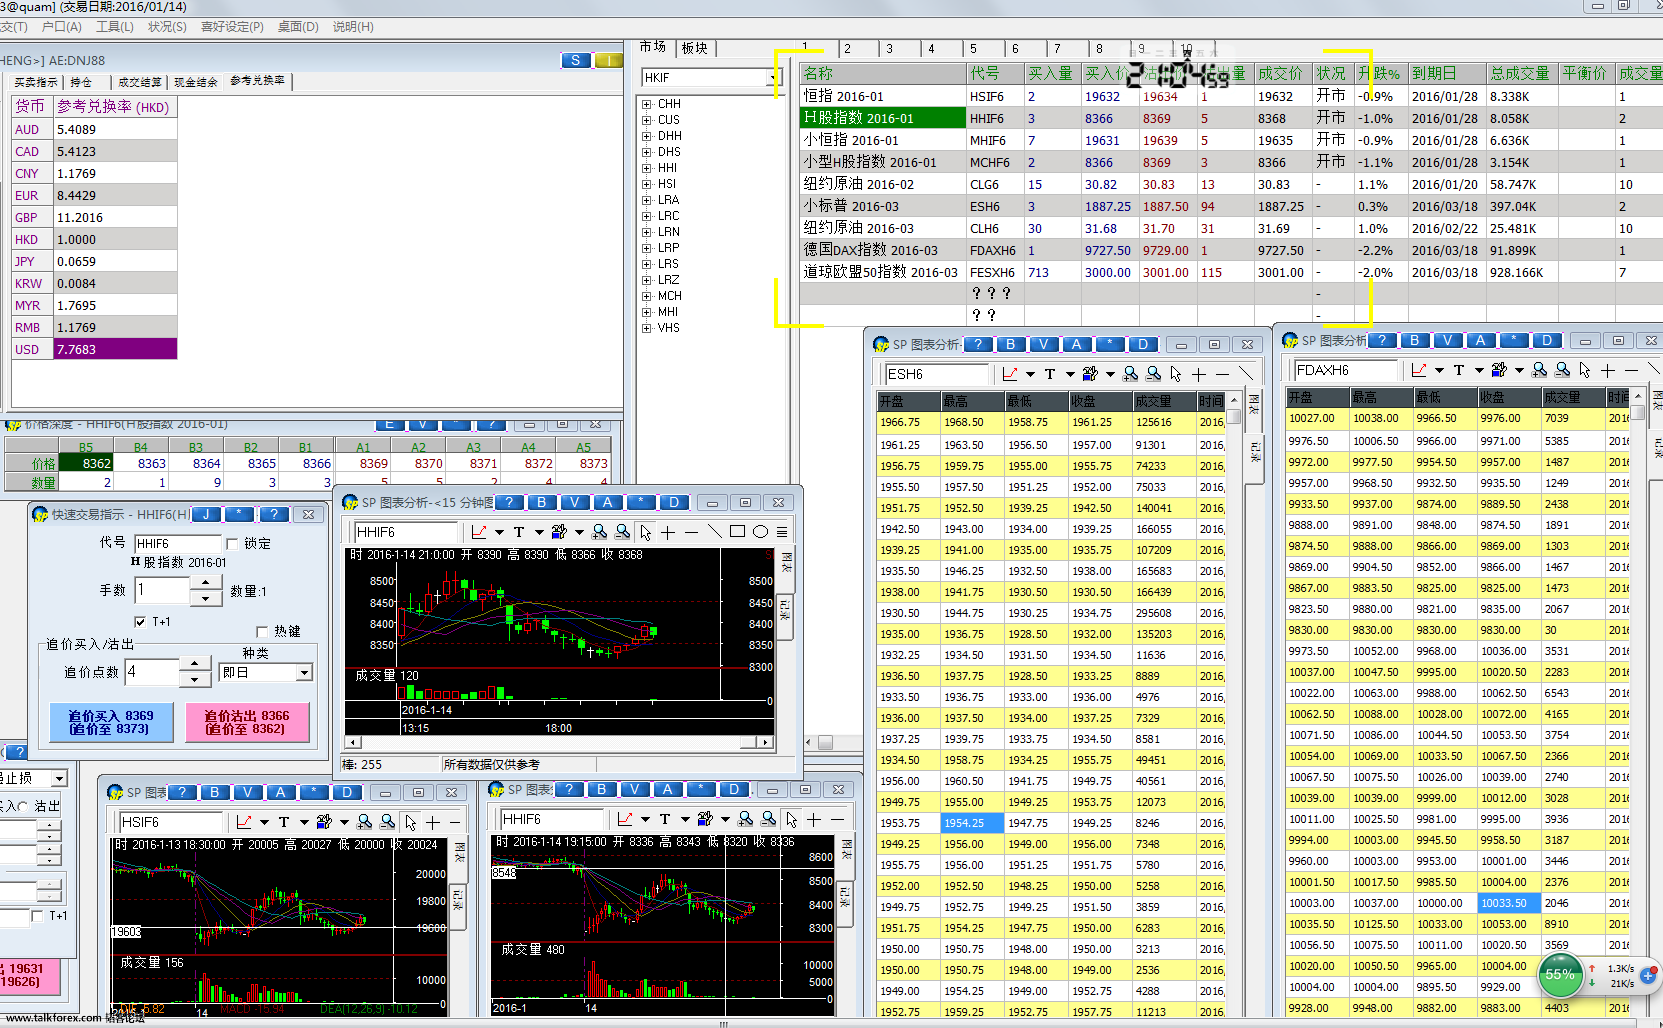Viewport: 1663px width, 1028px height.
Task: Open the 户口(A) menu
Action: click(62, 27)
